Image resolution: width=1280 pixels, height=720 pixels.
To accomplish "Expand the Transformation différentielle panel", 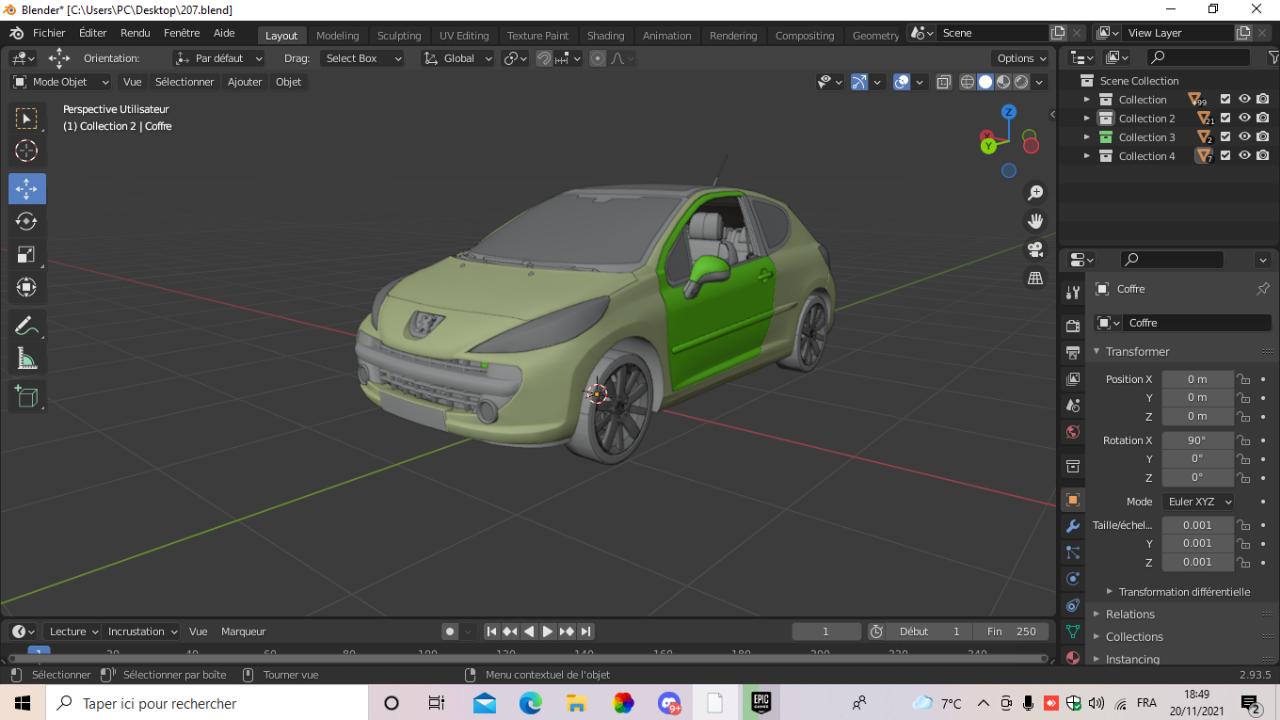I will click(1183, 592).
